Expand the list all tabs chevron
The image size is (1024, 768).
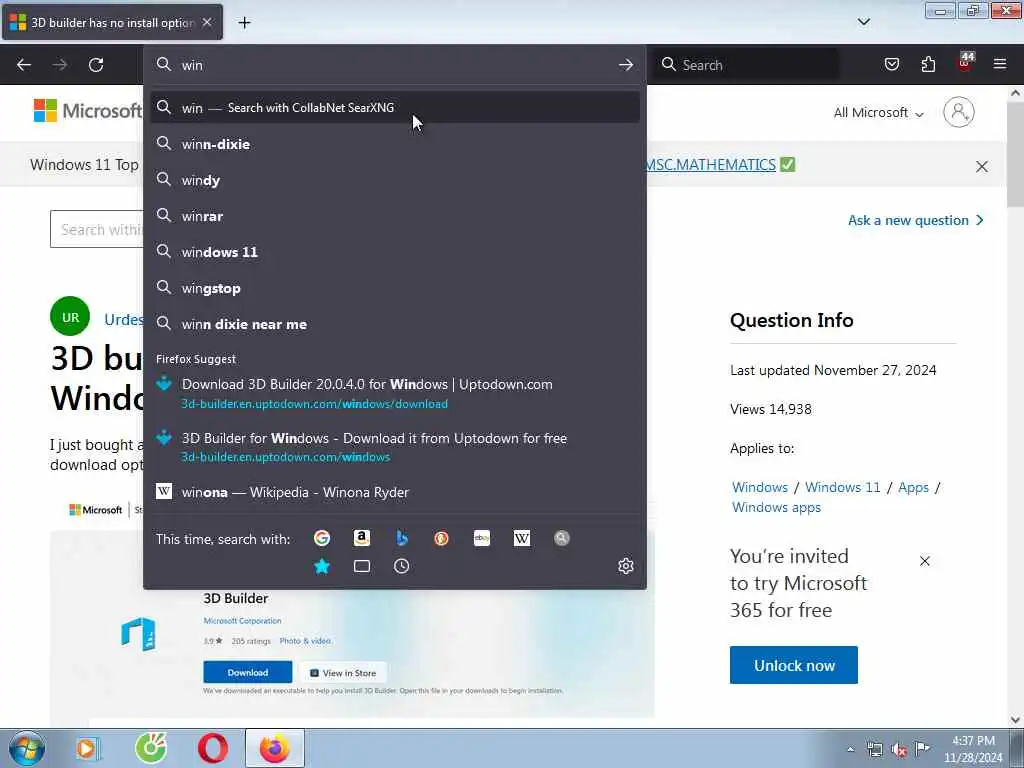pyautogui.click(x=864, y=22)
